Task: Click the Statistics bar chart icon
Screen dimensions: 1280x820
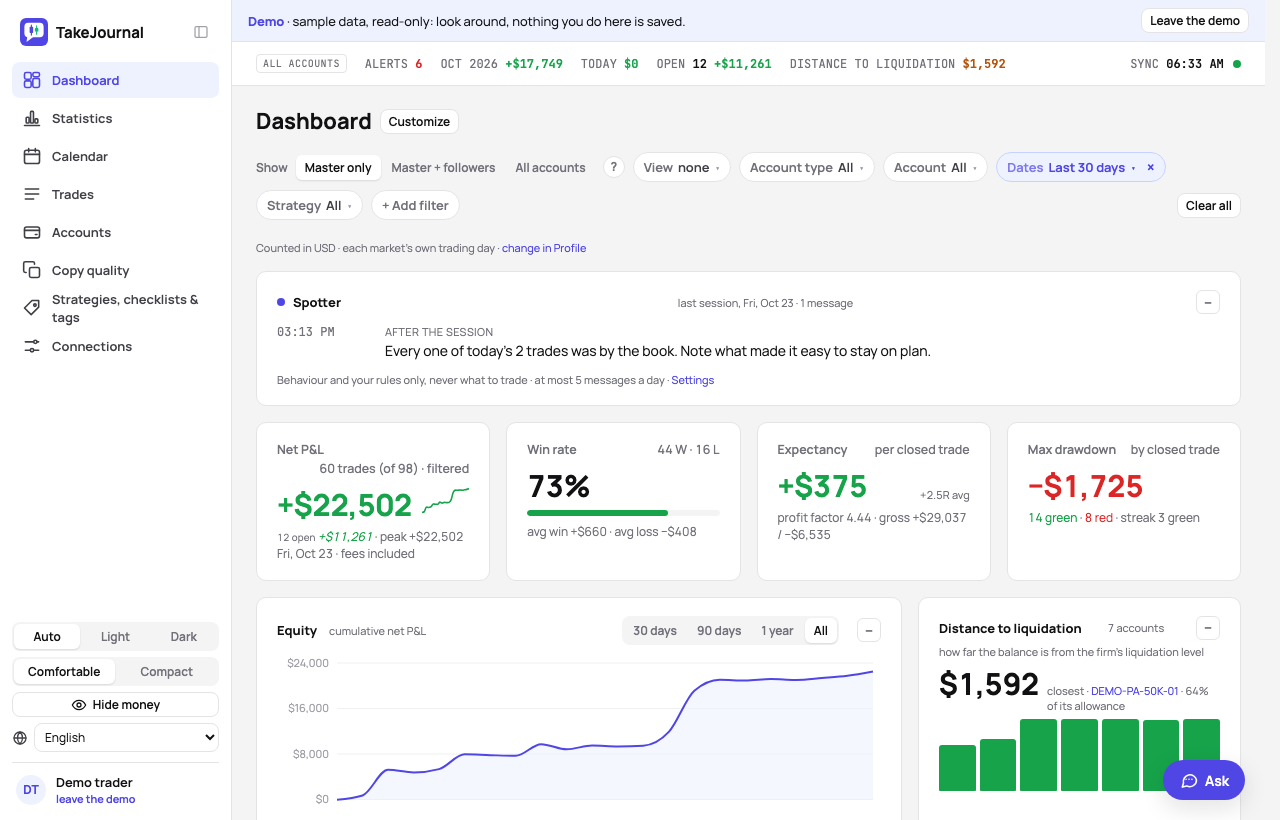Action: (32, 118)
